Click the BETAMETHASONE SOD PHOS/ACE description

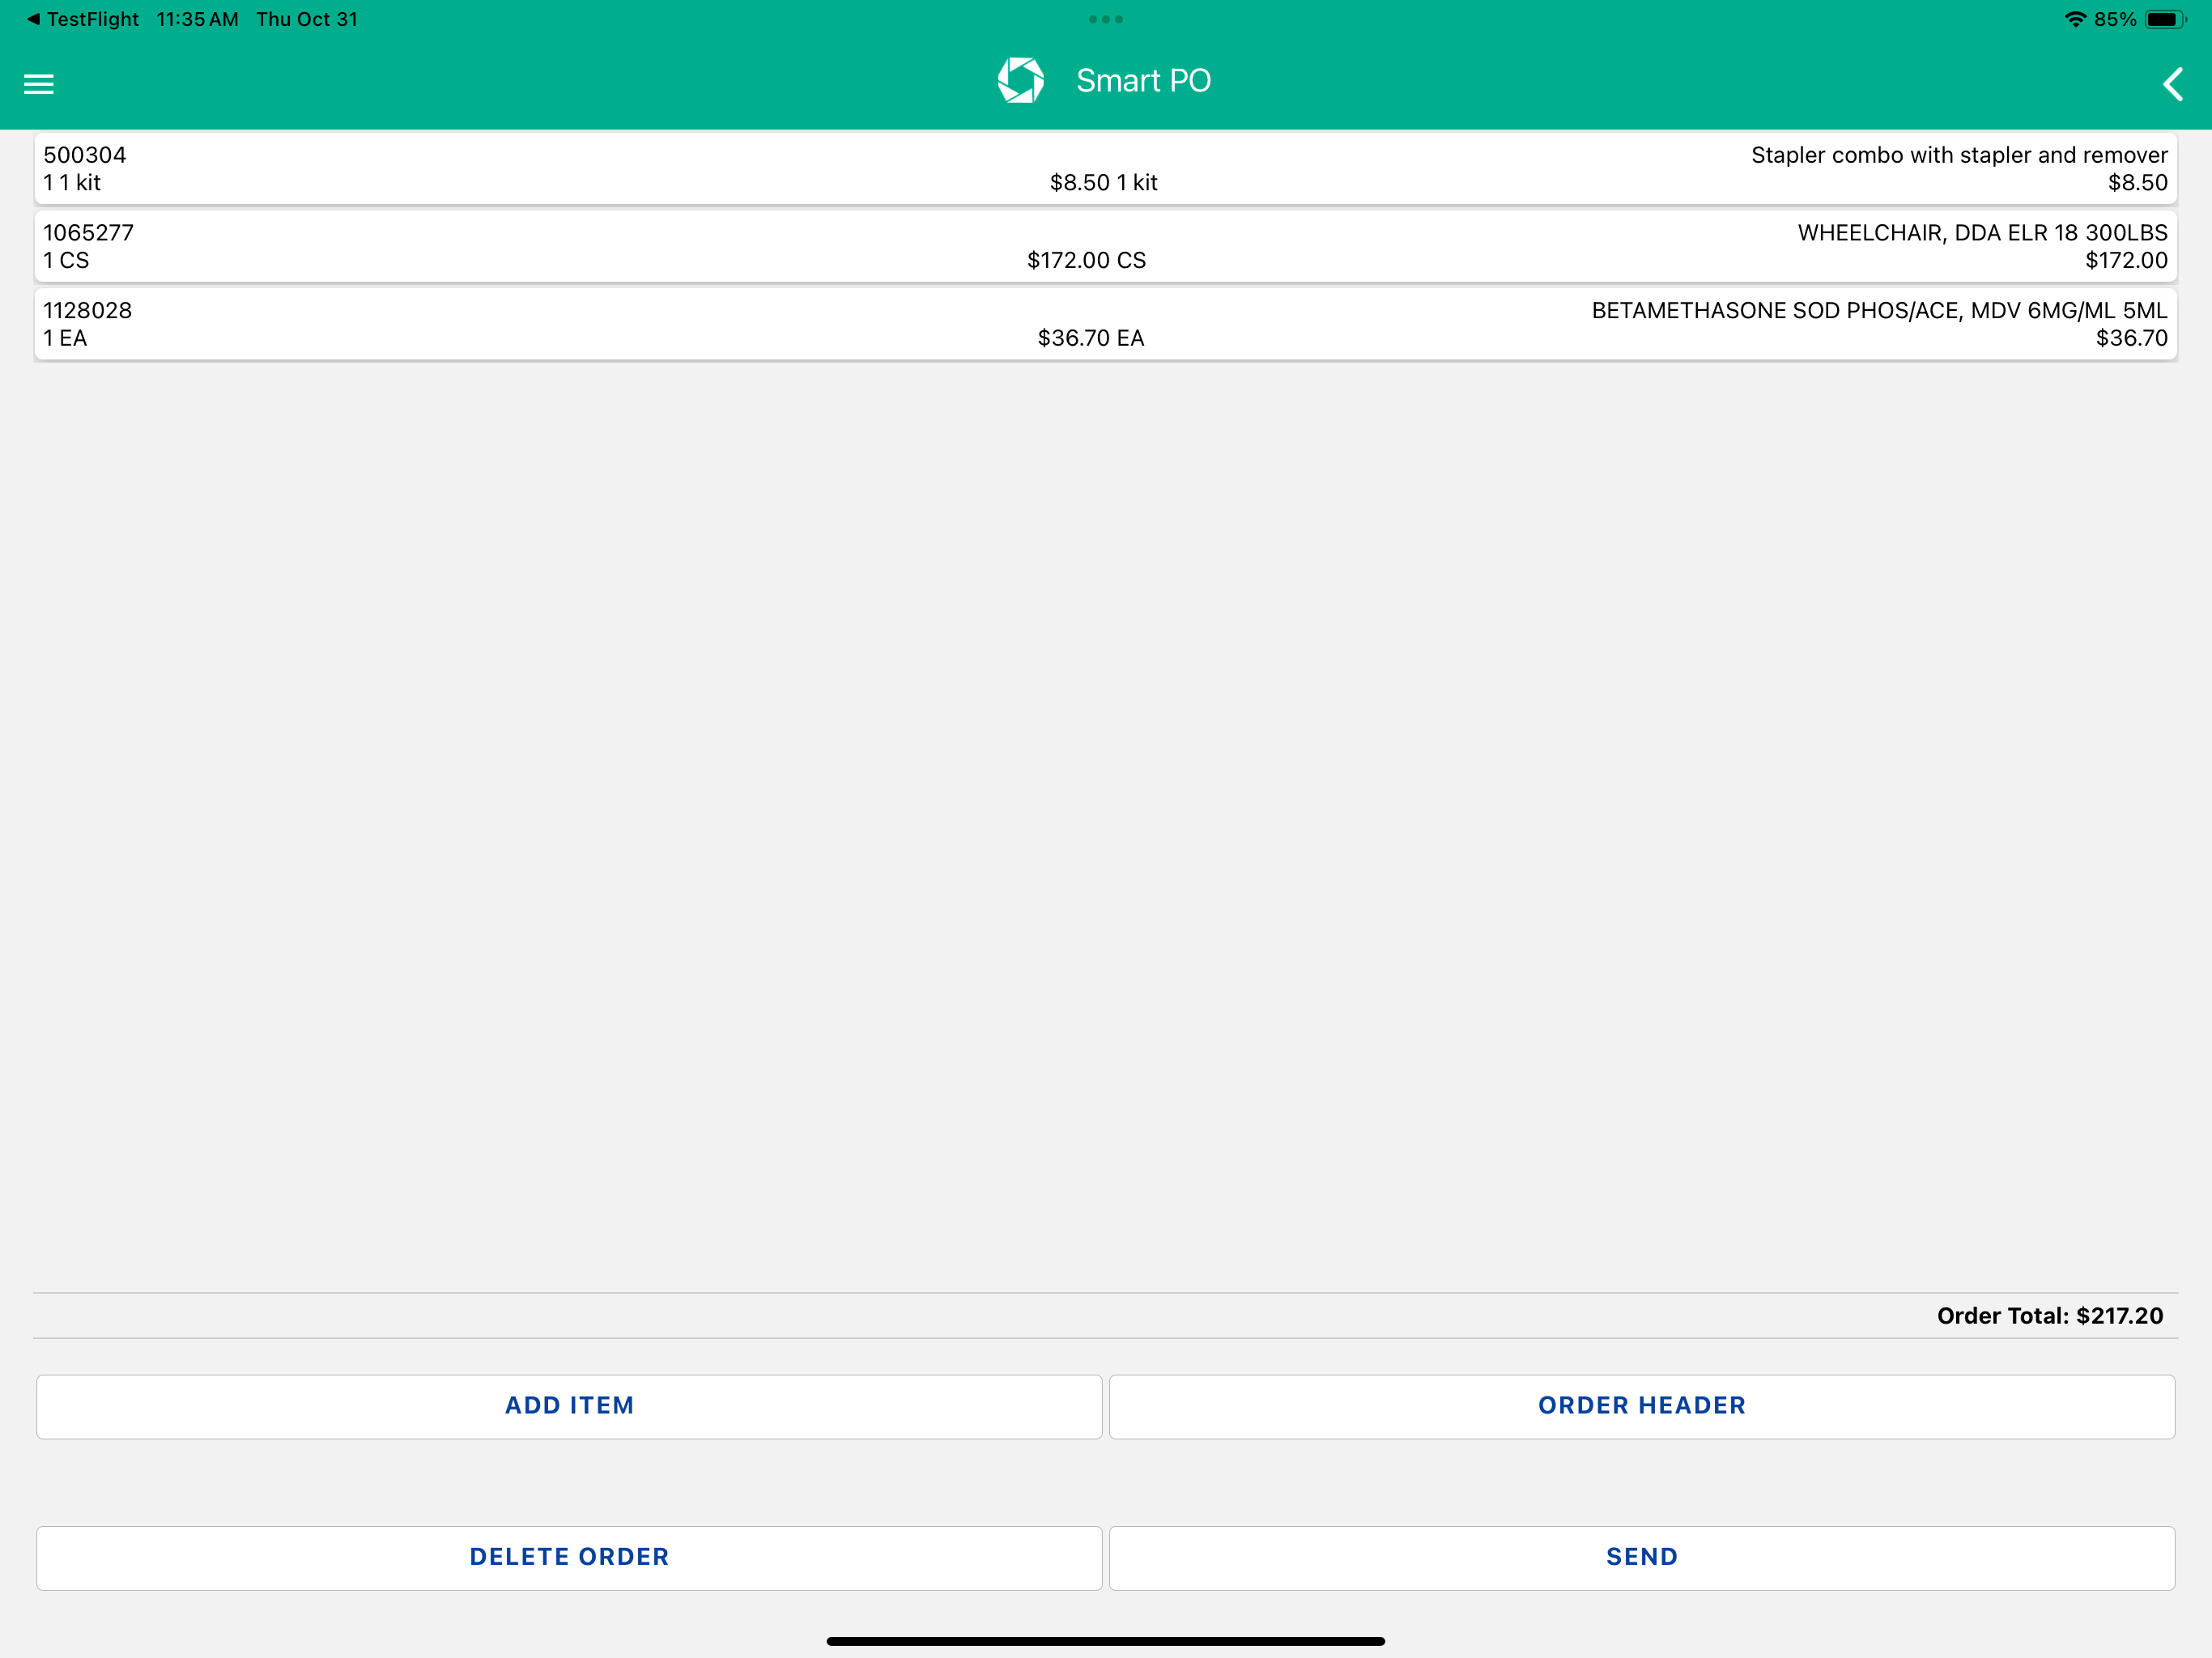point(1879,311)
